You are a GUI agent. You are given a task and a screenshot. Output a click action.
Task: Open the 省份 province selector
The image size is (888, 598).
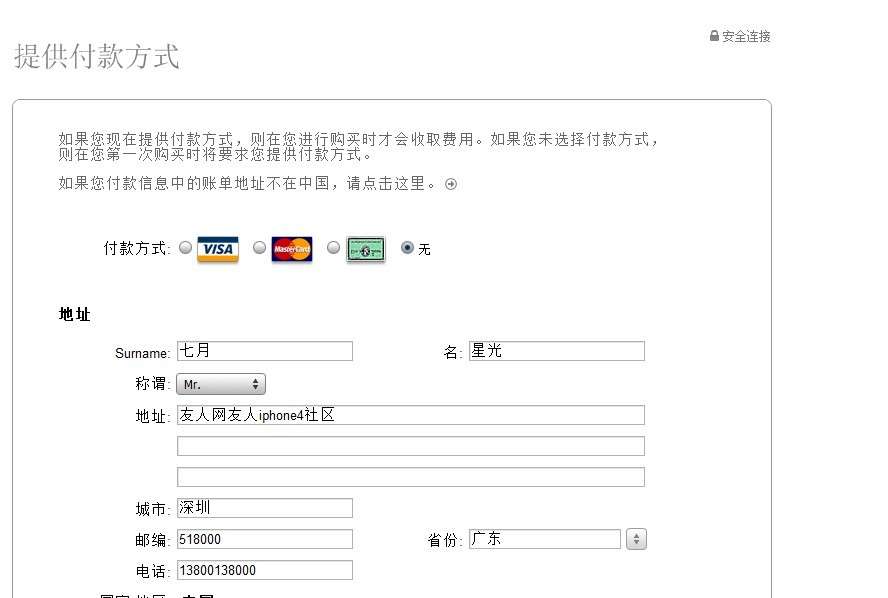click(545, 538)
